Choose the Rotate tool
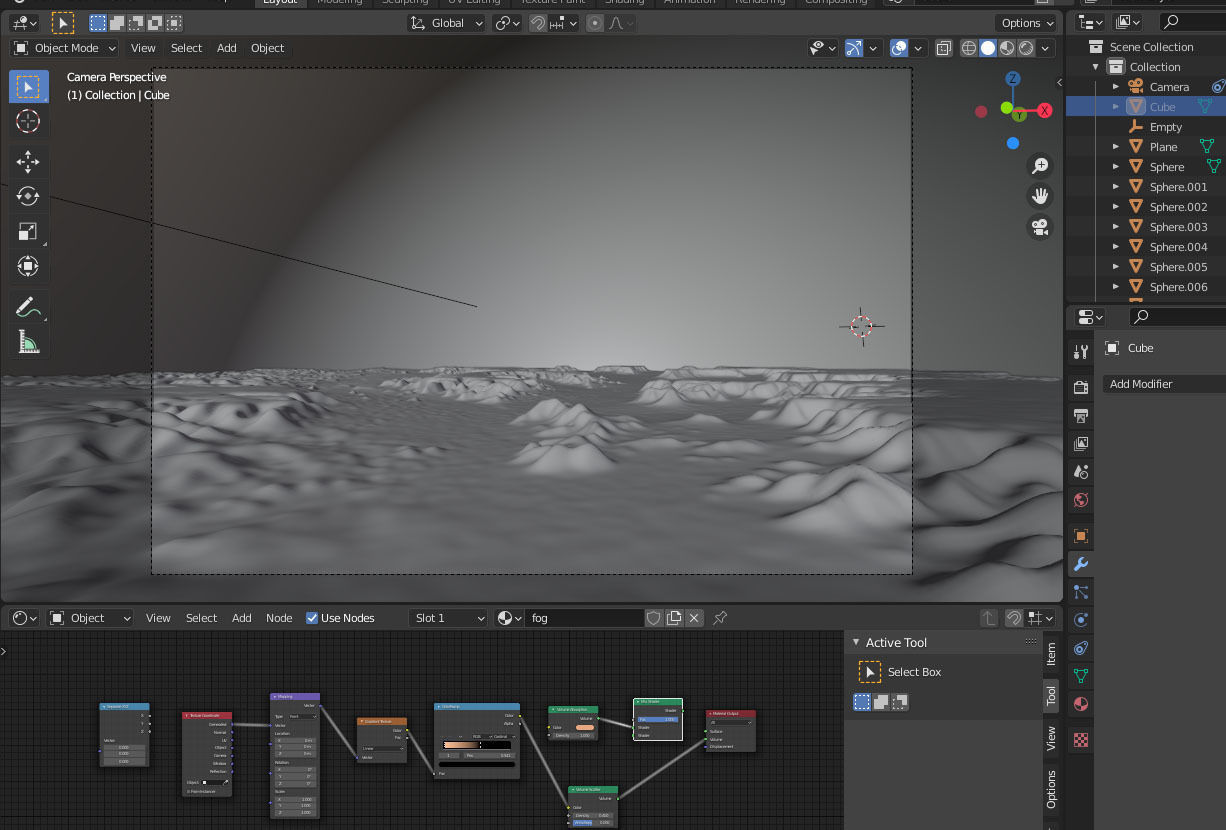This screenshot has width=1226, height=830. 28,196
